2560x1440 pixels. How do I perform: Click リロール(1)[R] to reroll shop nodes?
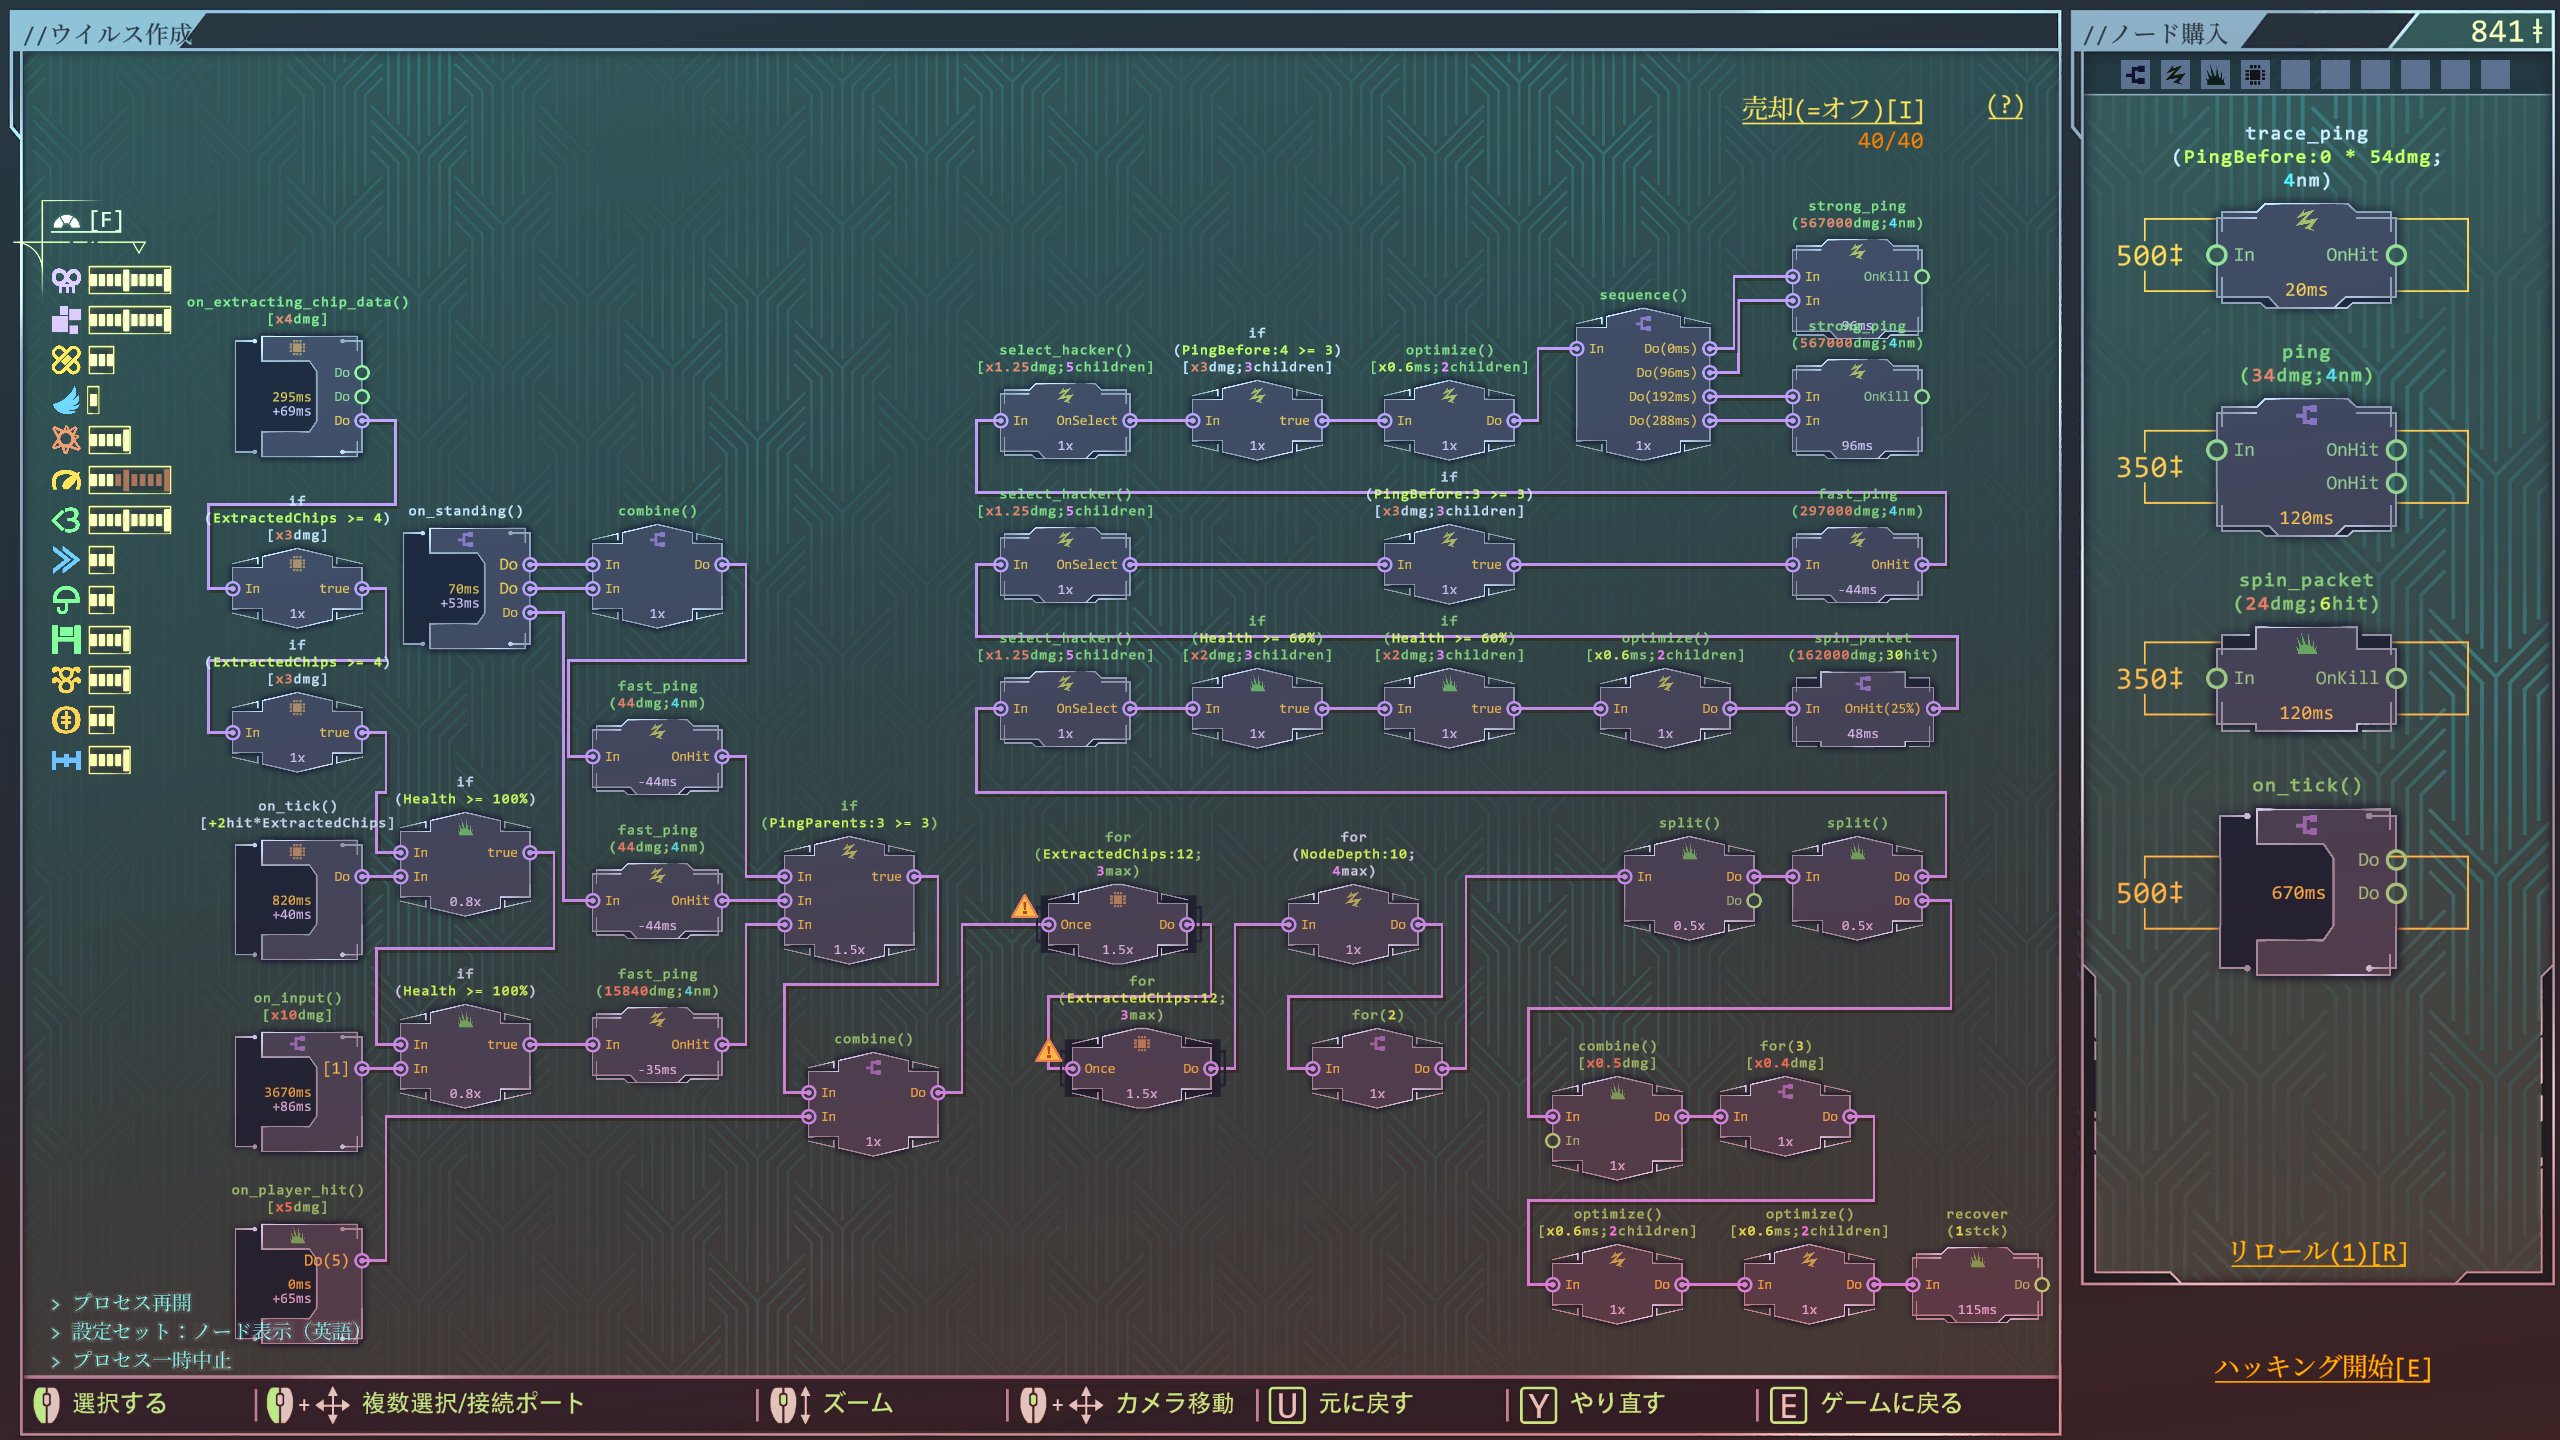(x=2317, y=1252)
